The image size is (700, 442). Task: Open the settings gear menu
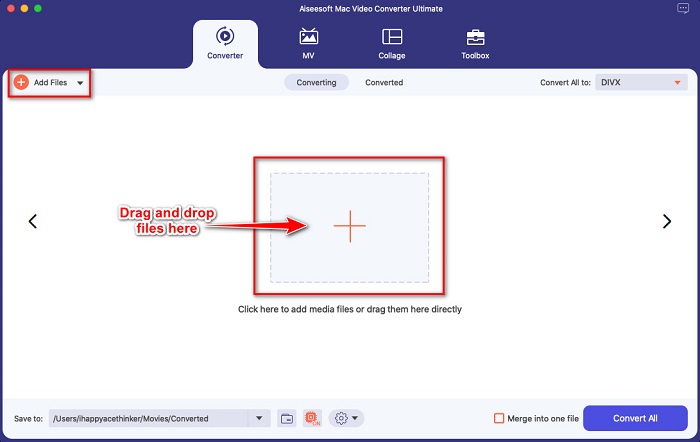[346, 418]
